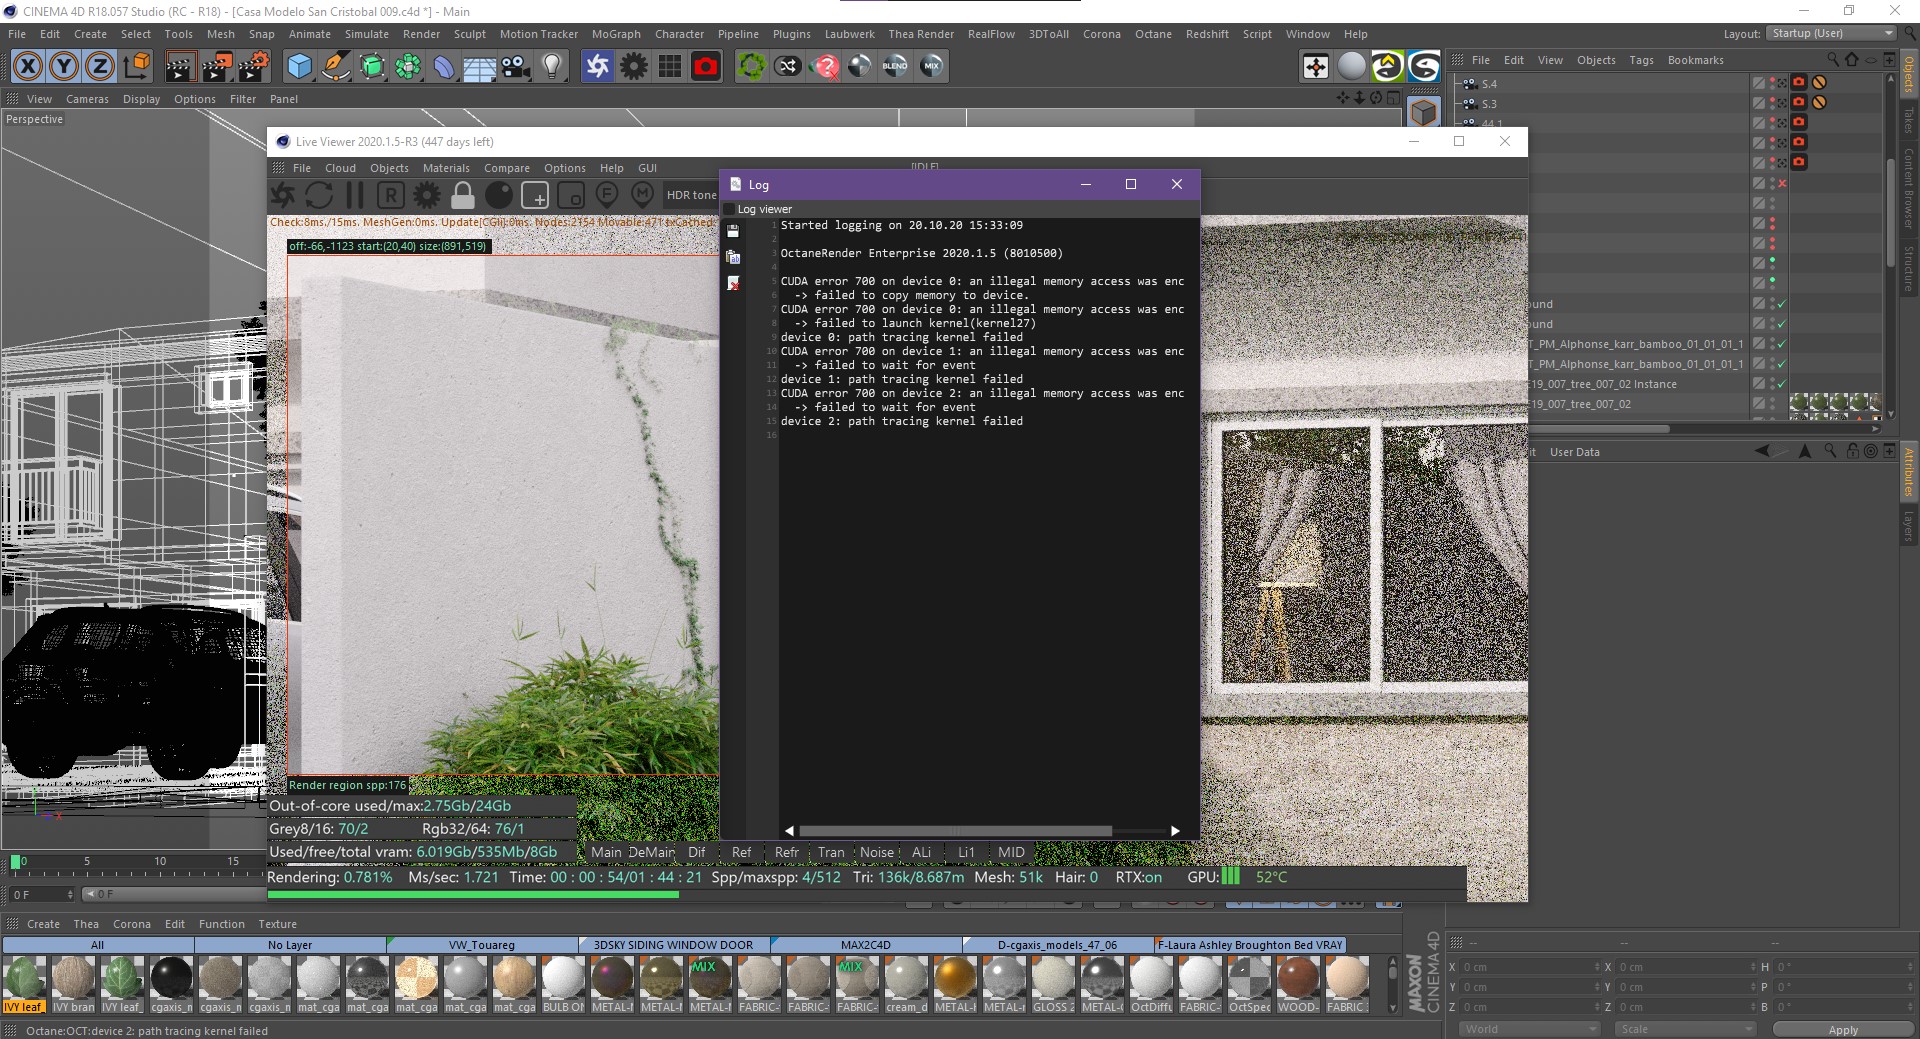Click the log viewer horizontal scrollbar
The width and height of the screenshot is (1920, 1039).
click(955, 831)
